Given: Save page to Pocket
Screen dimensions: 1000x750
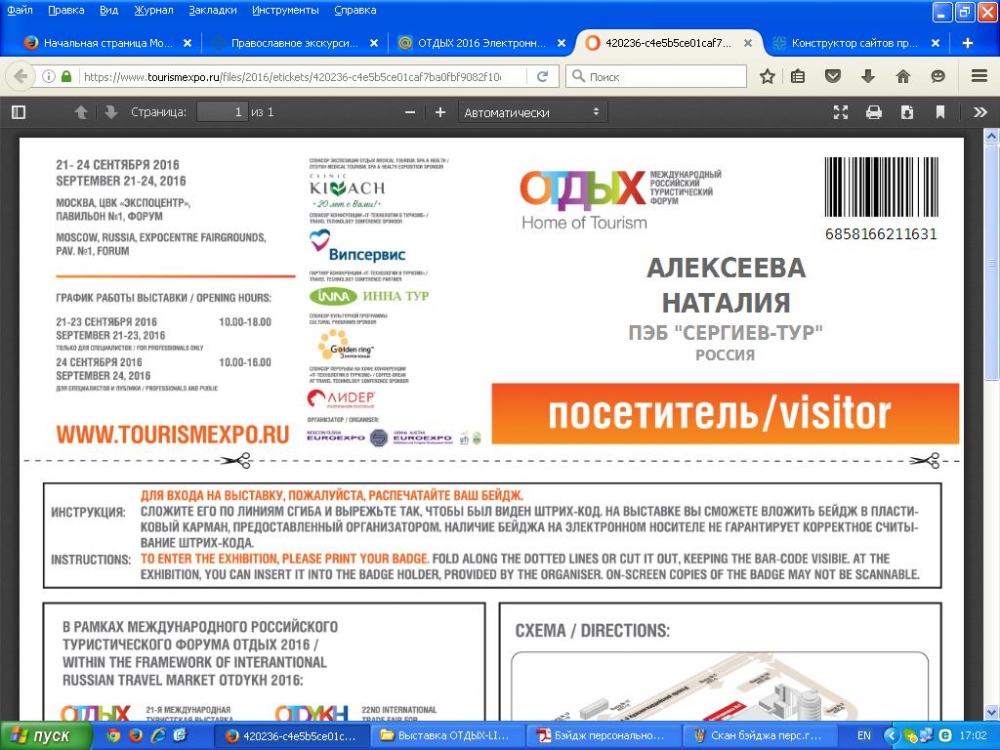Looking at the screenshot, I should tap(832, 77).
